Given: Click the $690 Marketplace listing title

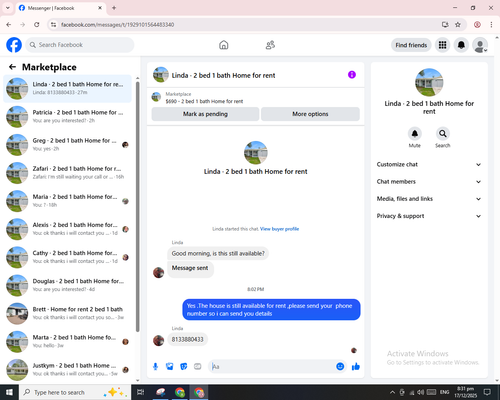Looking at the screenshot, I should click(x=204, y=101).
